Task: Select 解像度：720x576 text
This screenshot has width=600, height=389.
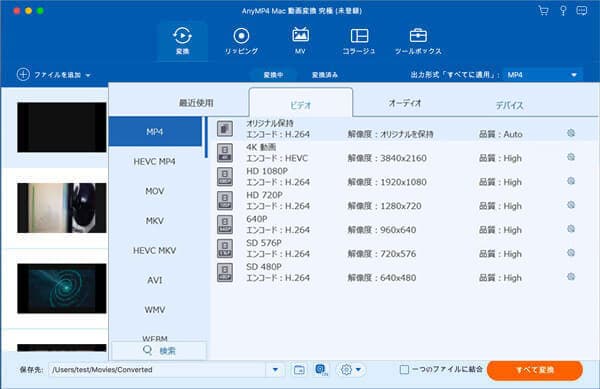Action: 382,254
